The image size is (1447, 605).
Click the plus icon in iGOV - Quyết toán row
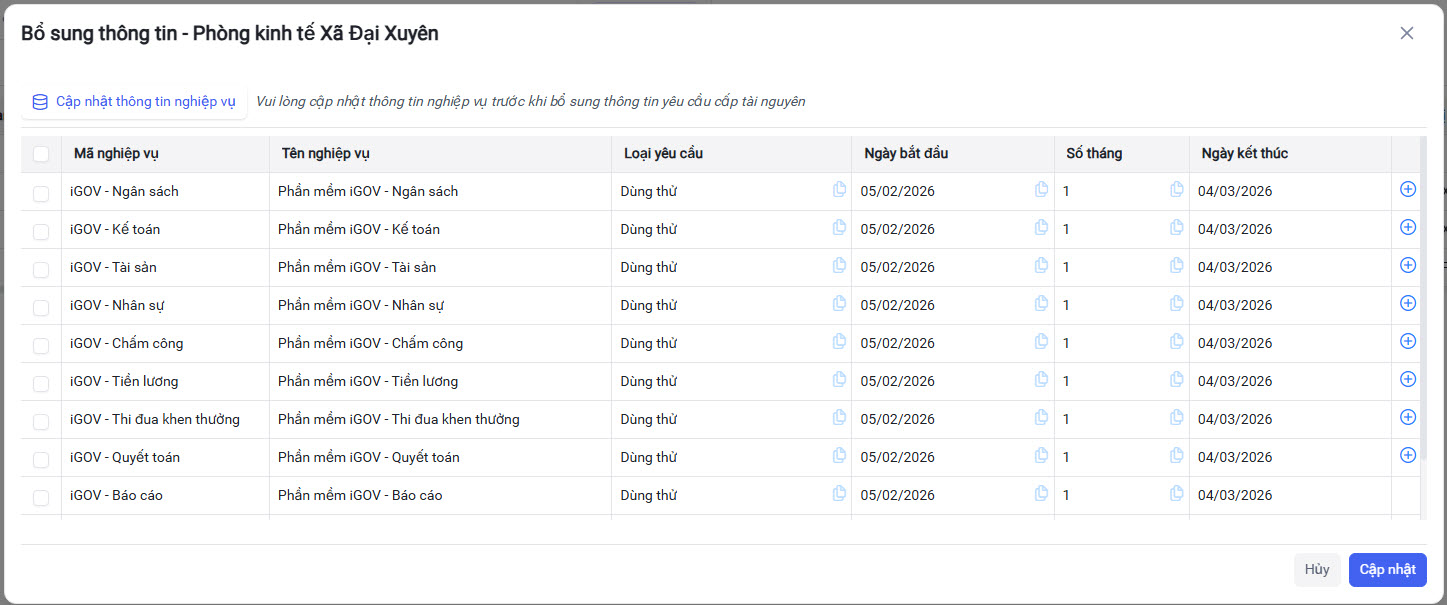tap(1408, 455)
